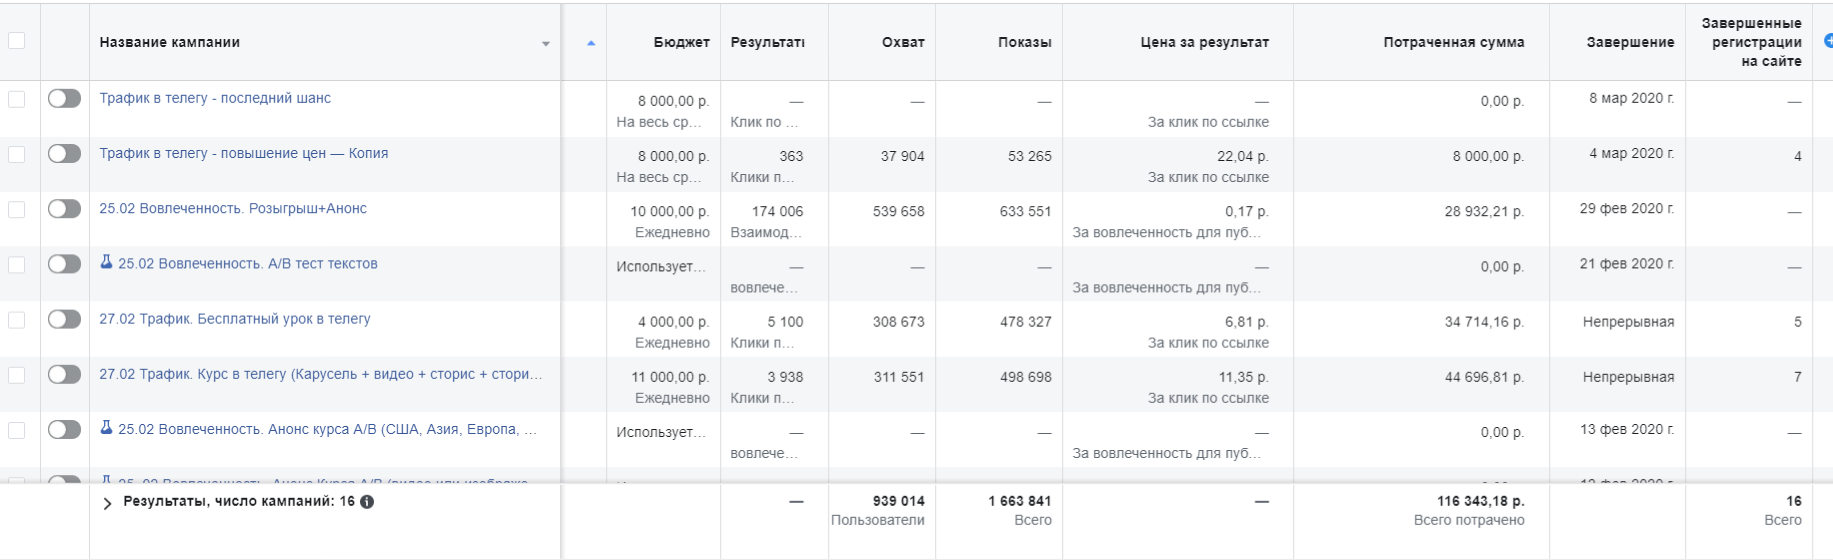Select the 'Цена за результат' column header

coord(1204,42)
